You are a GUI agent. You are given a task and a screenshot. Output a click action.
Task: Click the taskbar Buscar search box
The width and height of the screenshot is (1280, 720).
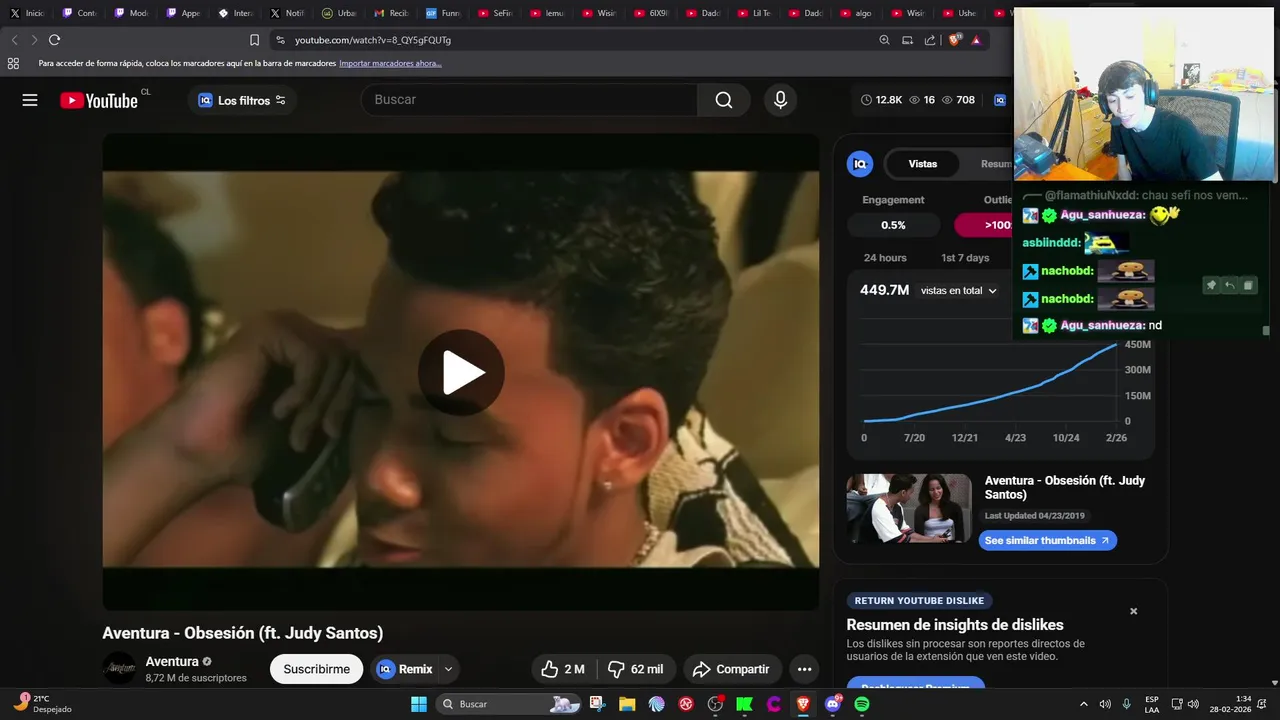click(x=510, y=704)
